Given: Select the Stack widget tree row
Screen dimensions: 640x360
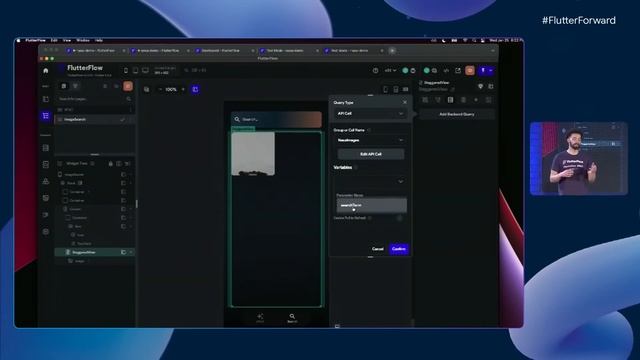Looking at the screenshot, I should pos(95,183).
